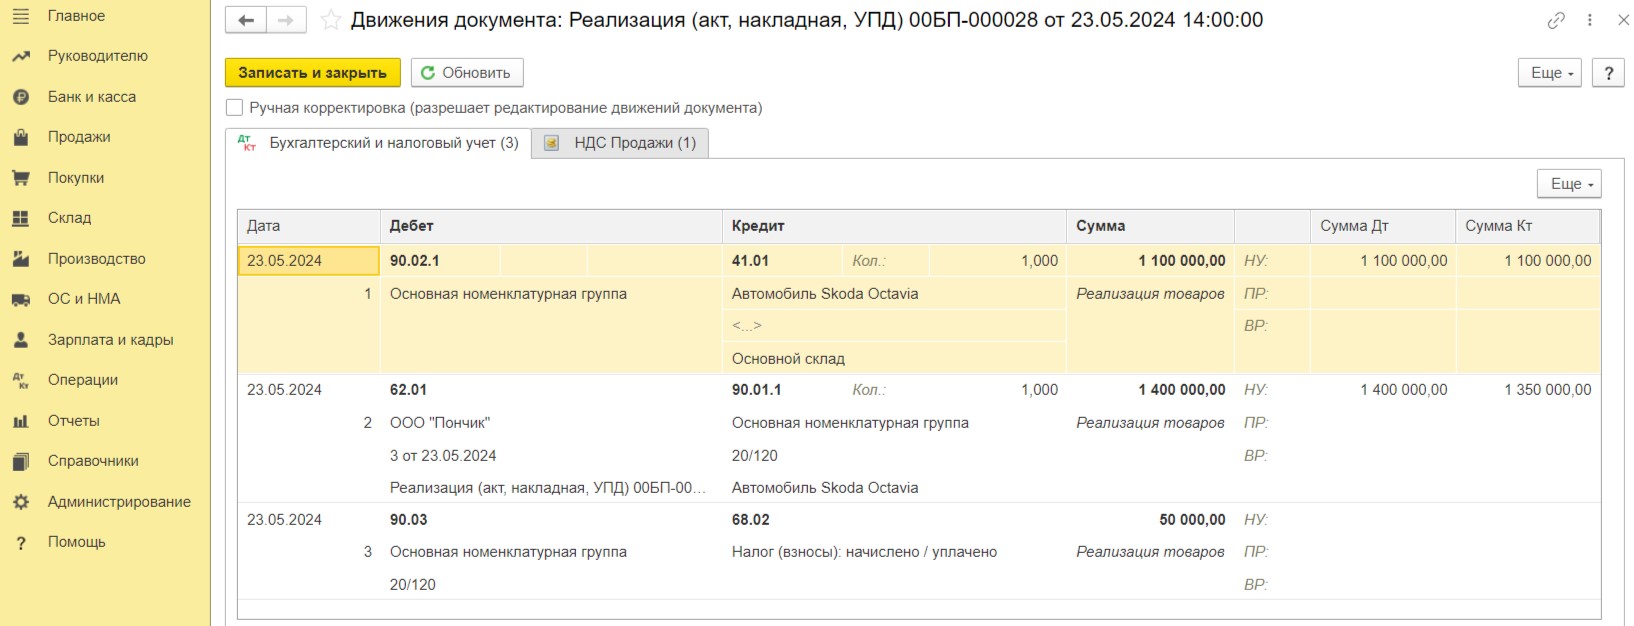Click the Операции Дт/Кт icon
Viewport: 1634px width, 626px height.
tap(20, 380)
